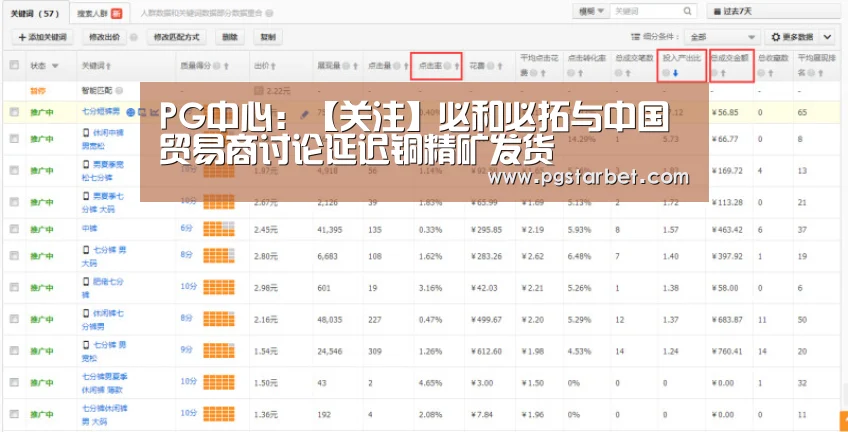This screenshot has height=432, width=848.
Task: Sort by 质量得分 column arrow
Action: click(226, 66)
